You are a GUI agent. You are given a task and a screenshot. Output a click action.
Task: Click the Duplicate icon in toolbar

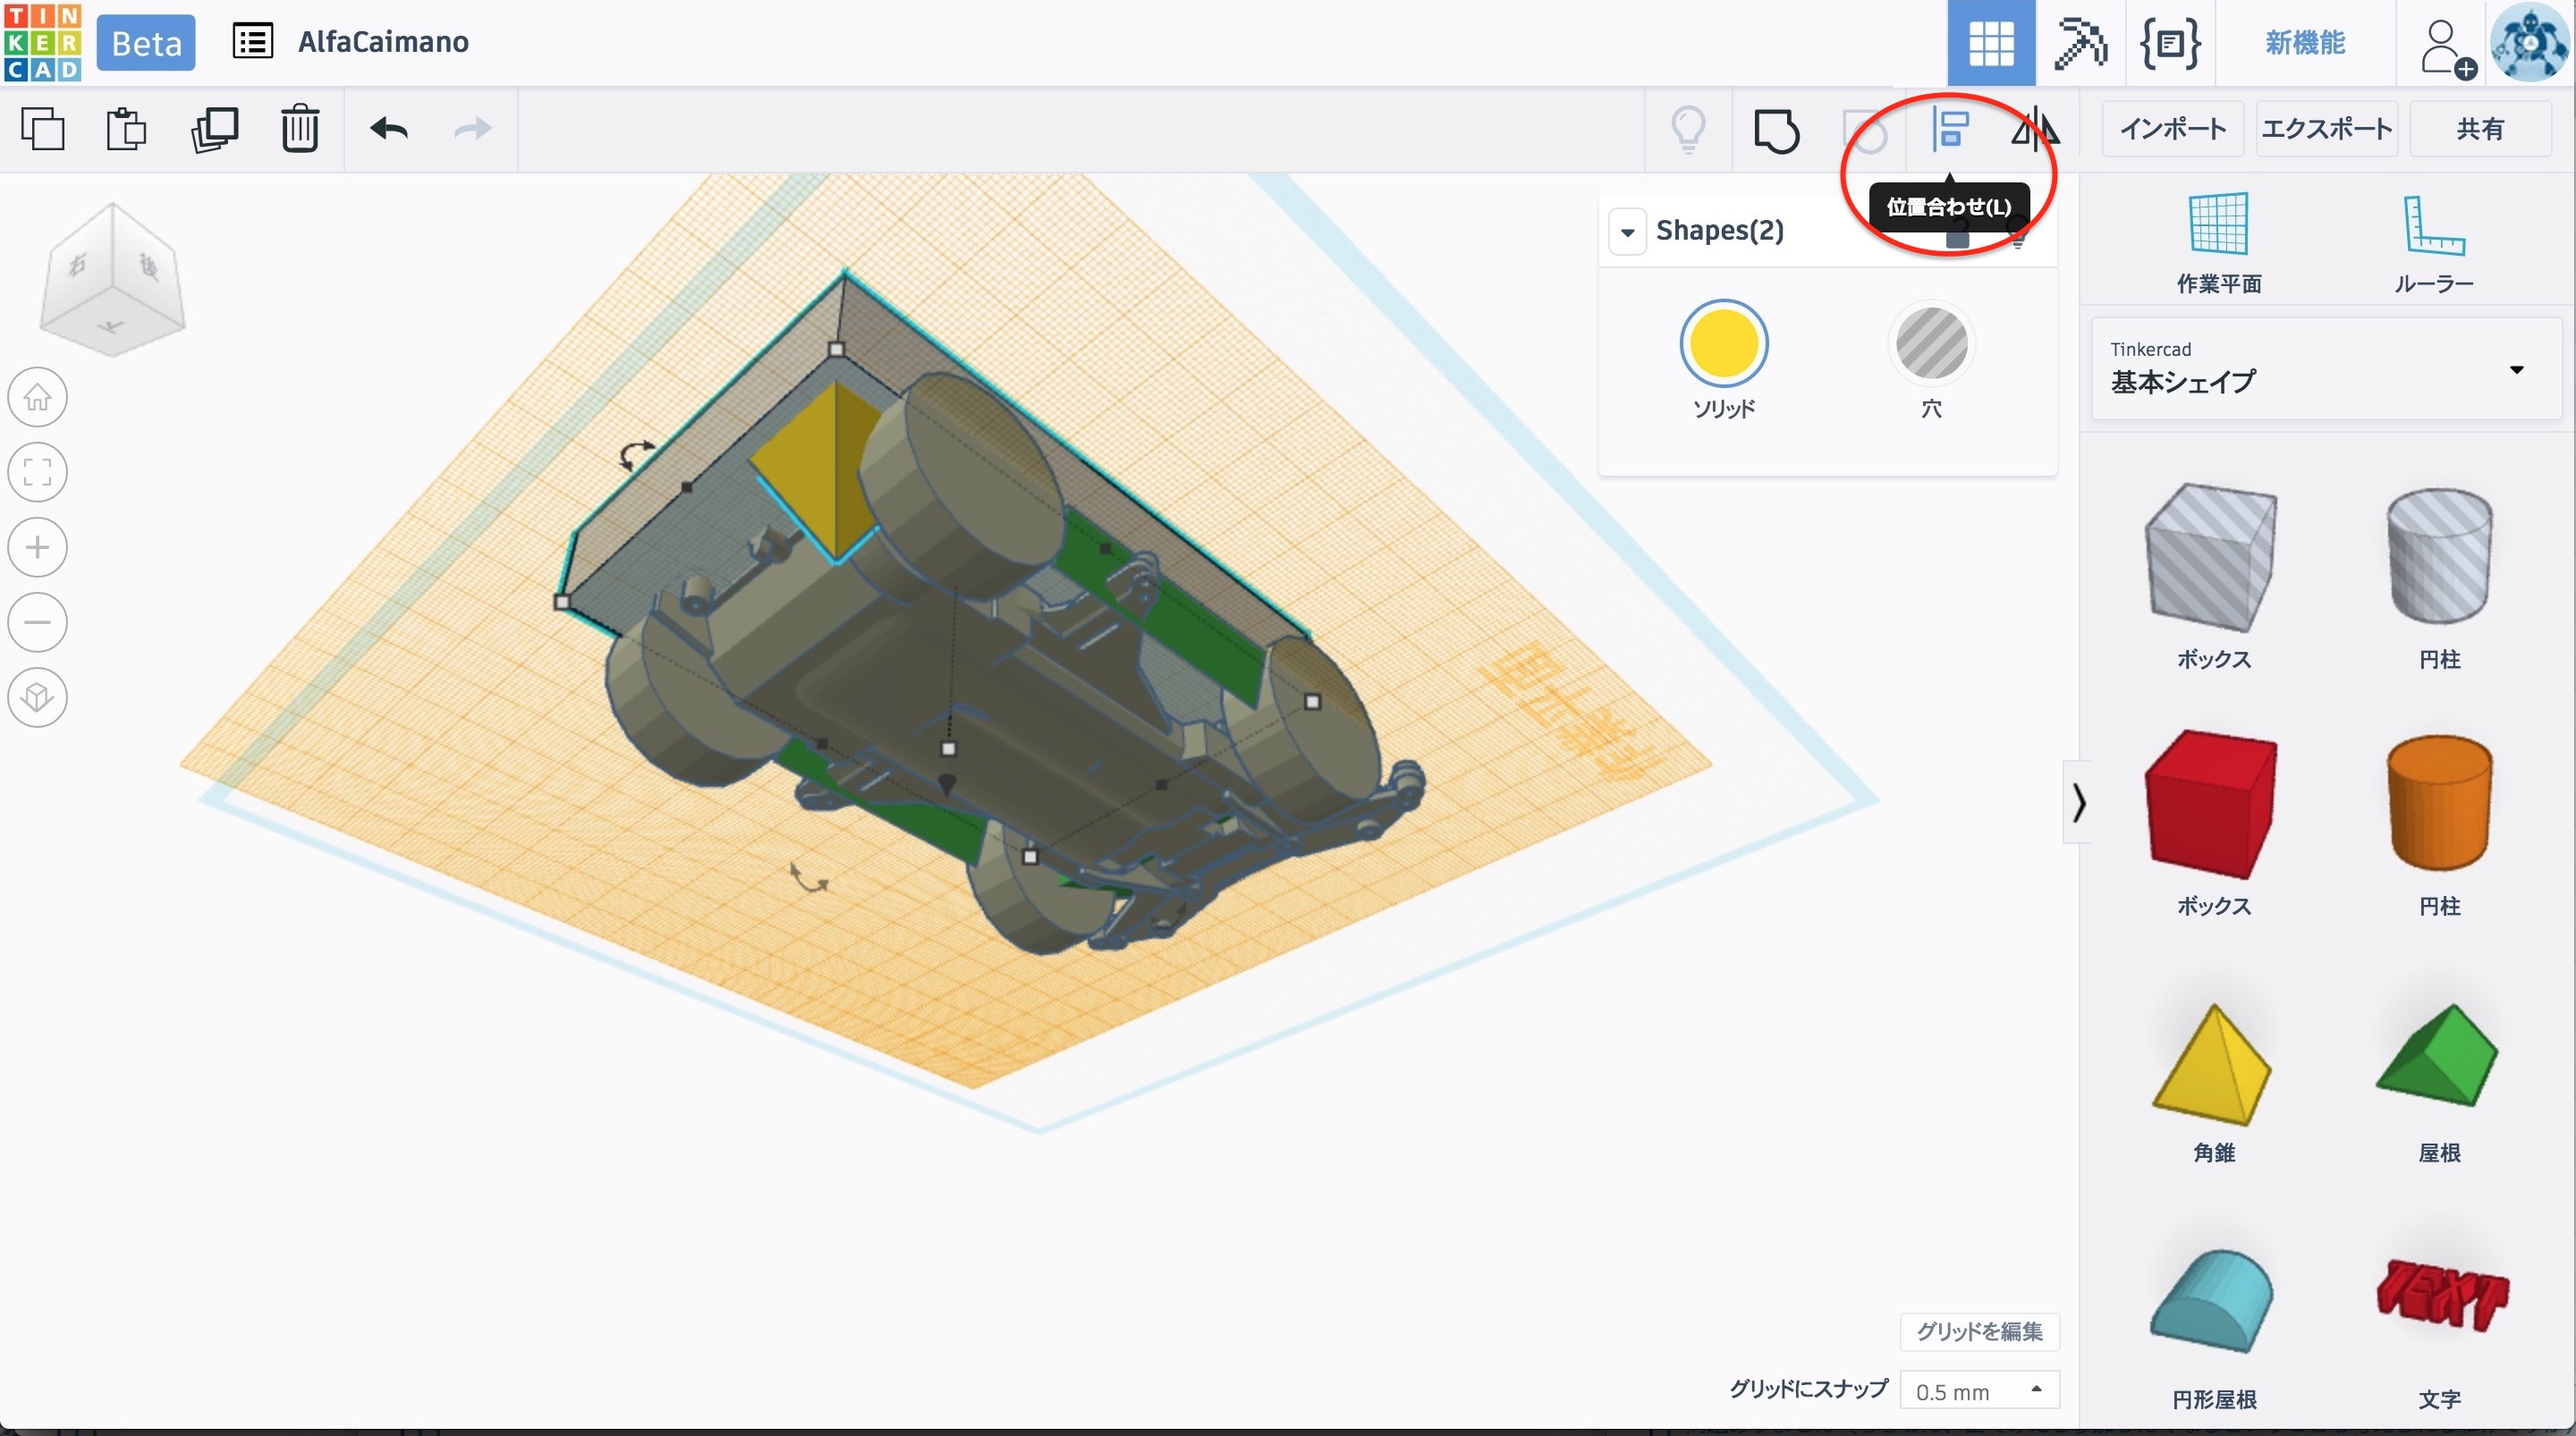[214, 129]
